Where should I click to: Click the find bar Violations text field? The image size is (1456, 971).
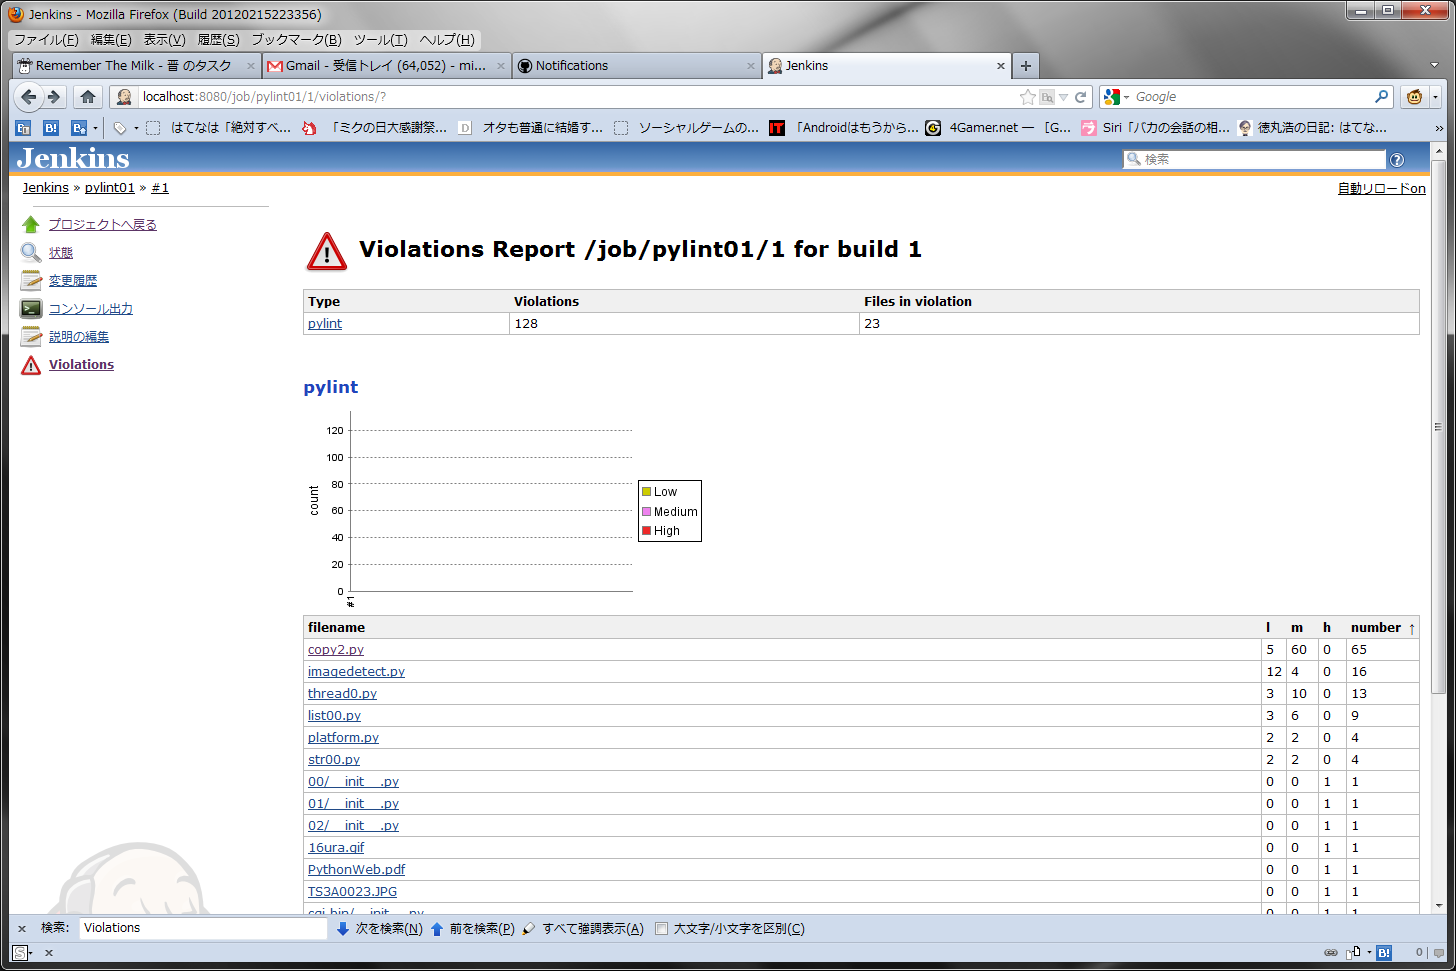click(203, 929)
